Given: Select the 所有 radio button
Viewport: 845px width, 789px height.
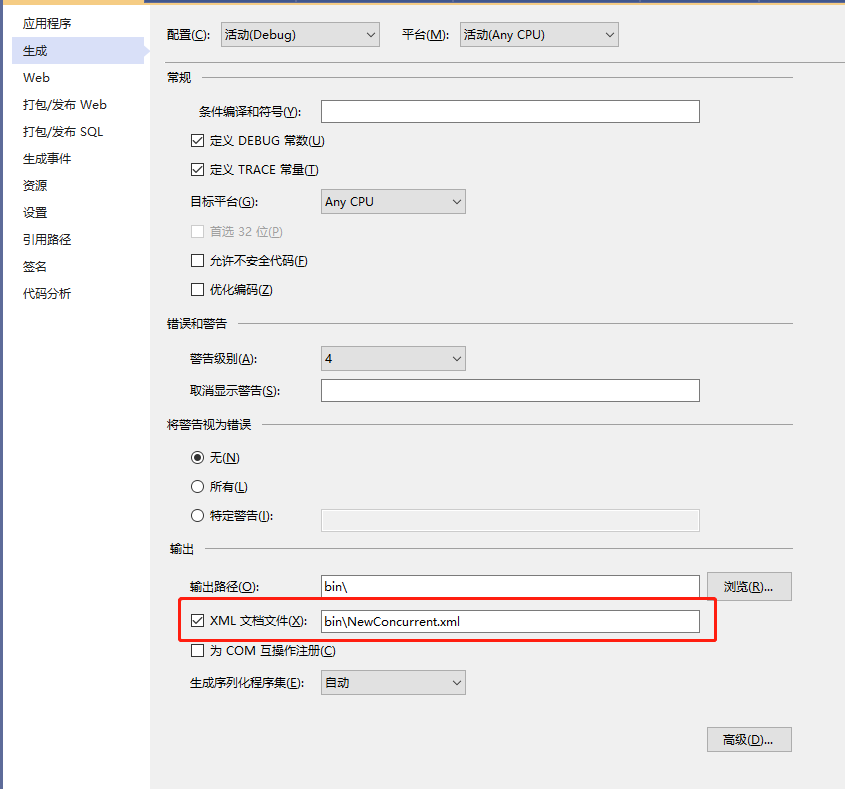Looking at the screenshot, I should [x=198, y=487].
